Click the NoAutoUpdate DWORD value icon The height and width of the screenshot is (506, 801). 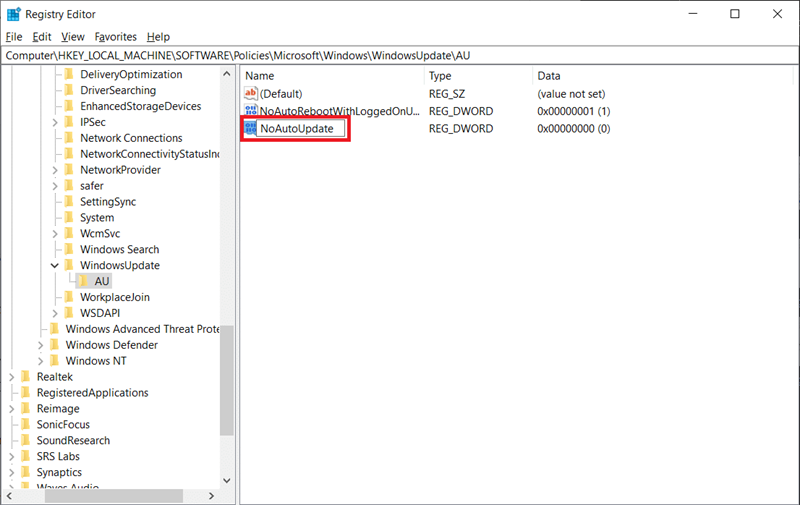(250, 128)
